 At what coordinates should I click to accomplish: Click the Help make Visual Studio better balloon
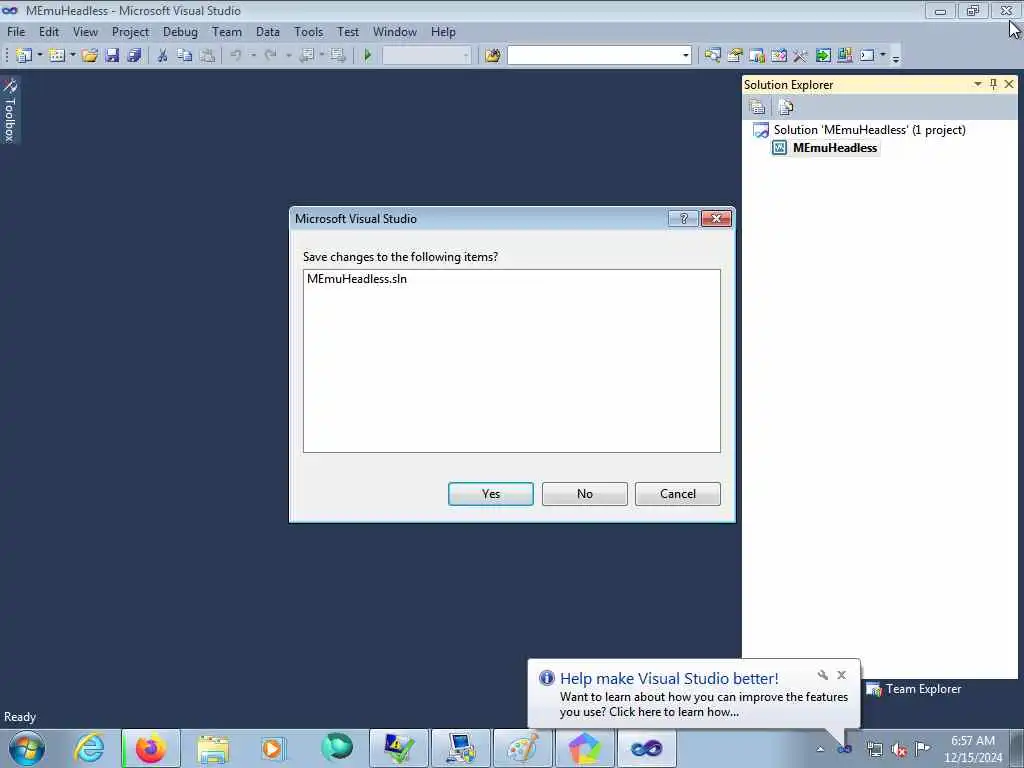[694, 694]
